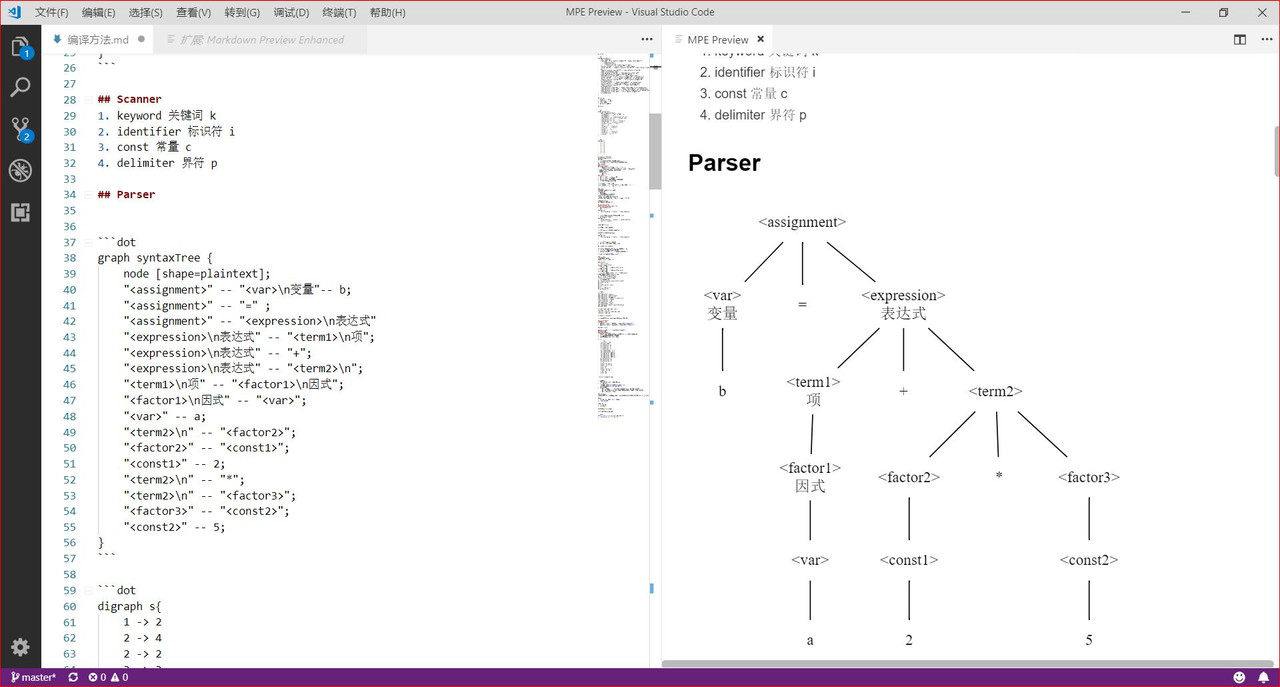Click the synchronize changes icon in status bar

pyautogui.click(x=73, y=677)
